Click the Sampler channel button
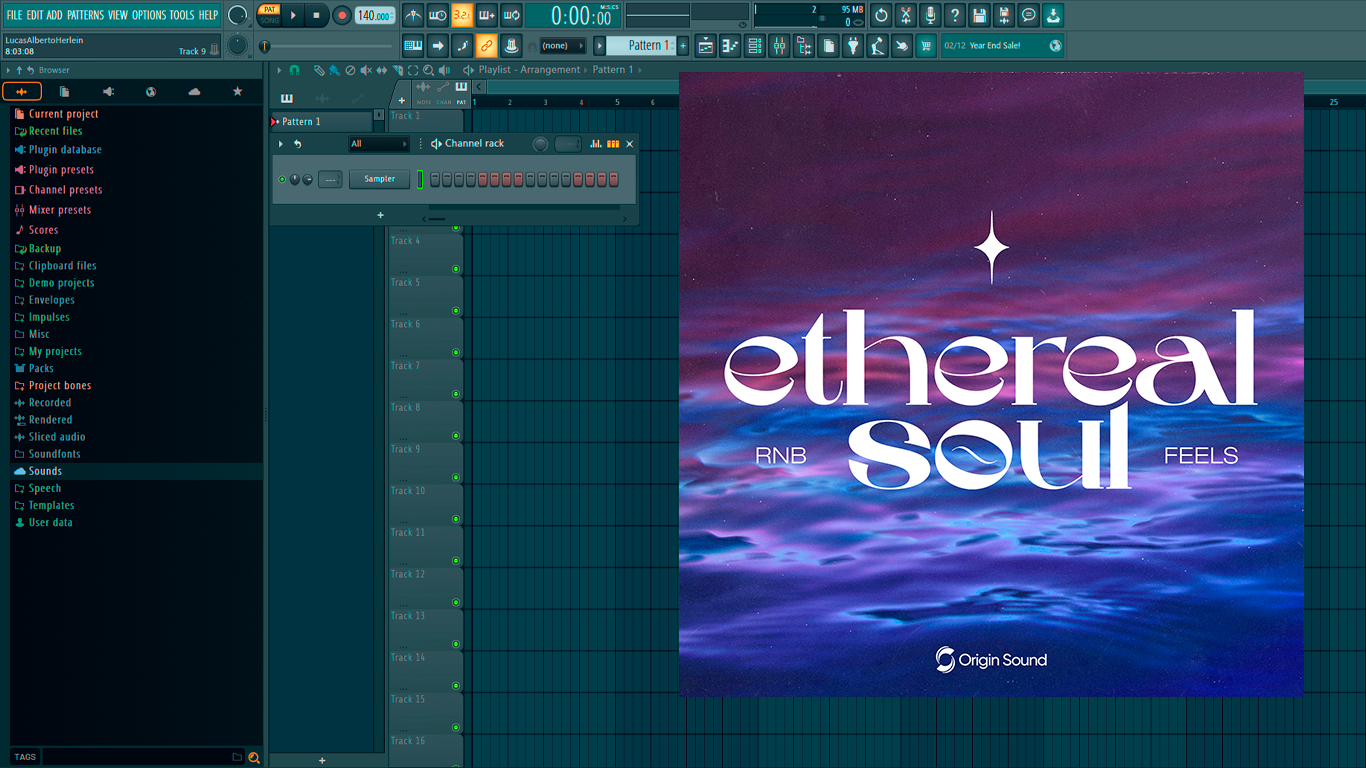 [379, 179]
